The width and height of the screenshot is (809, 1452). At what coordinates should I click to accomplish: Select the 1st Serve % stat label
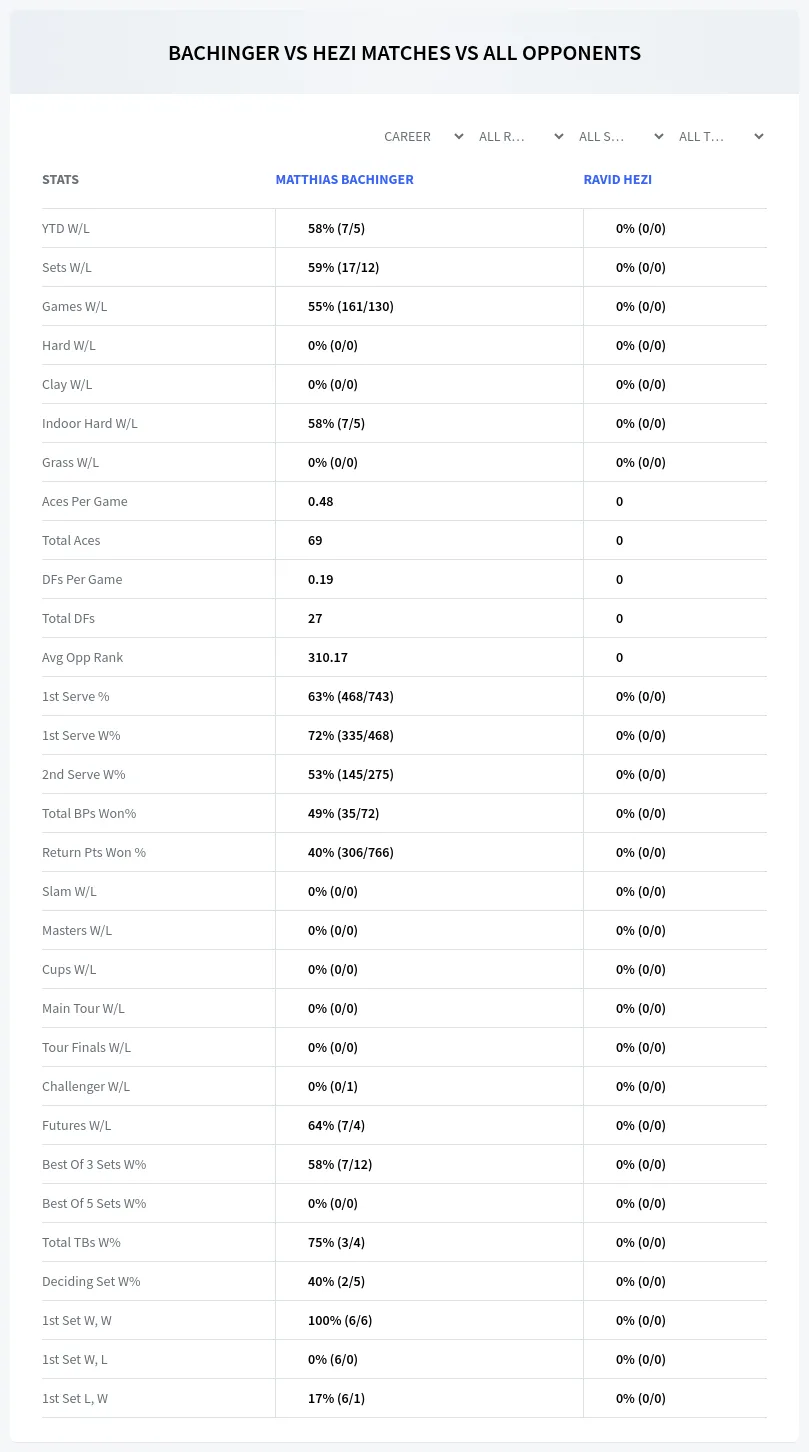pyautogui.click(x=76, y=696)
